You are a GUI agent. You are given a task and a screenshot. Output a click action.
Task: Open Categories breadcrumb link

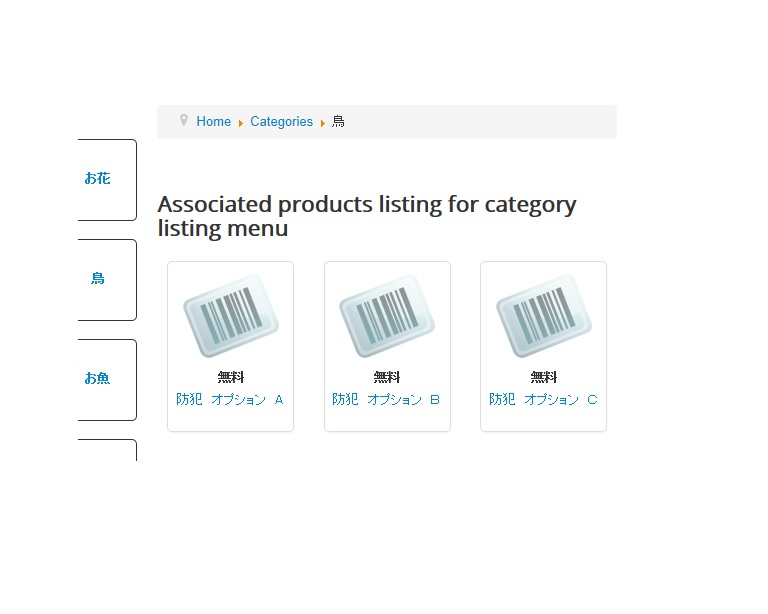[282, 122]
